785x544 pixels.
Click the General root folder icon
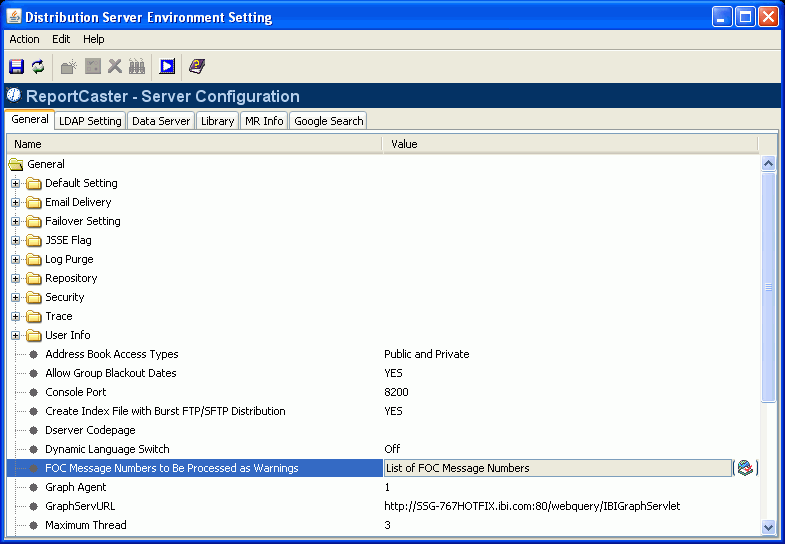coord(16,164)
